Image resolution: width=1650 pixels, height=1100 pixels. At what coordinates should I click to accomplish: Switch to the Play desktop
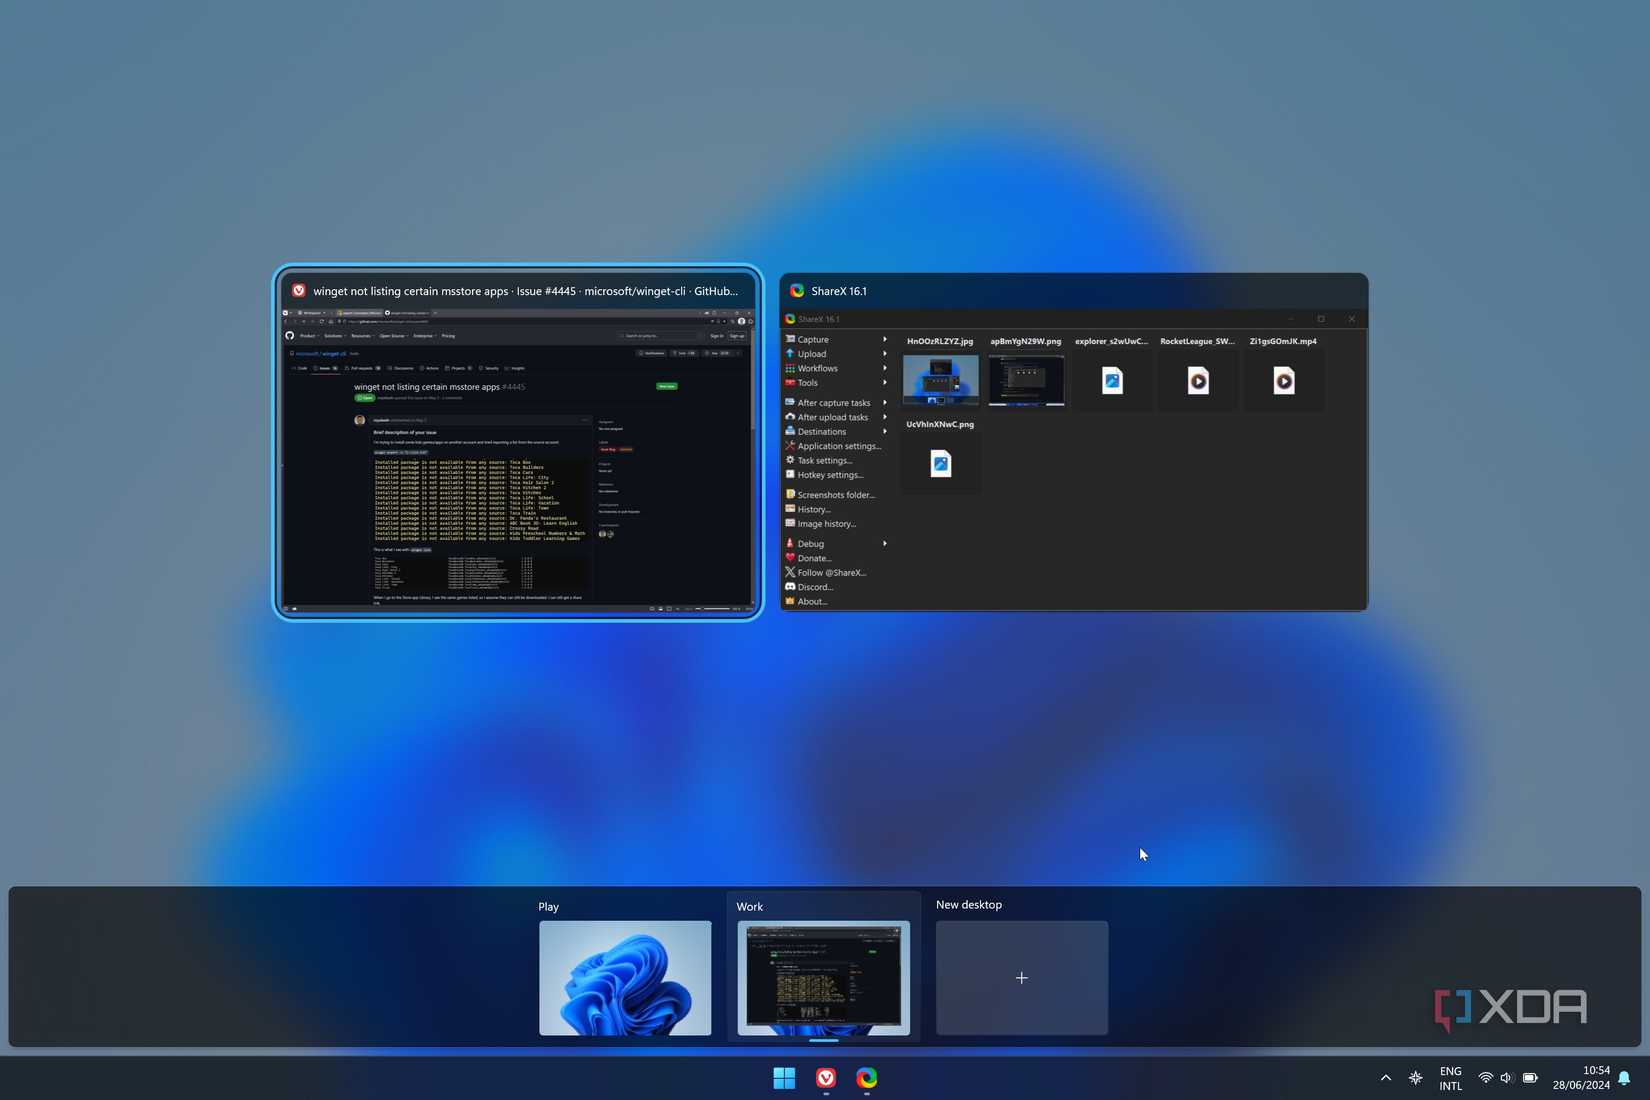coord(625,977)
